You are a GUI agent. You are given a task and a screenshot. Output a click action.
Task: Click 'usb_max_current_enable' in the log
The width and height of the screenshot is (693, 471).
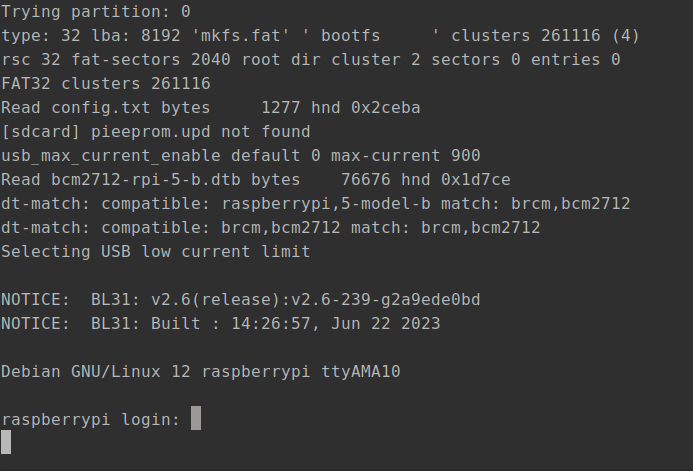tap(111, 156)
